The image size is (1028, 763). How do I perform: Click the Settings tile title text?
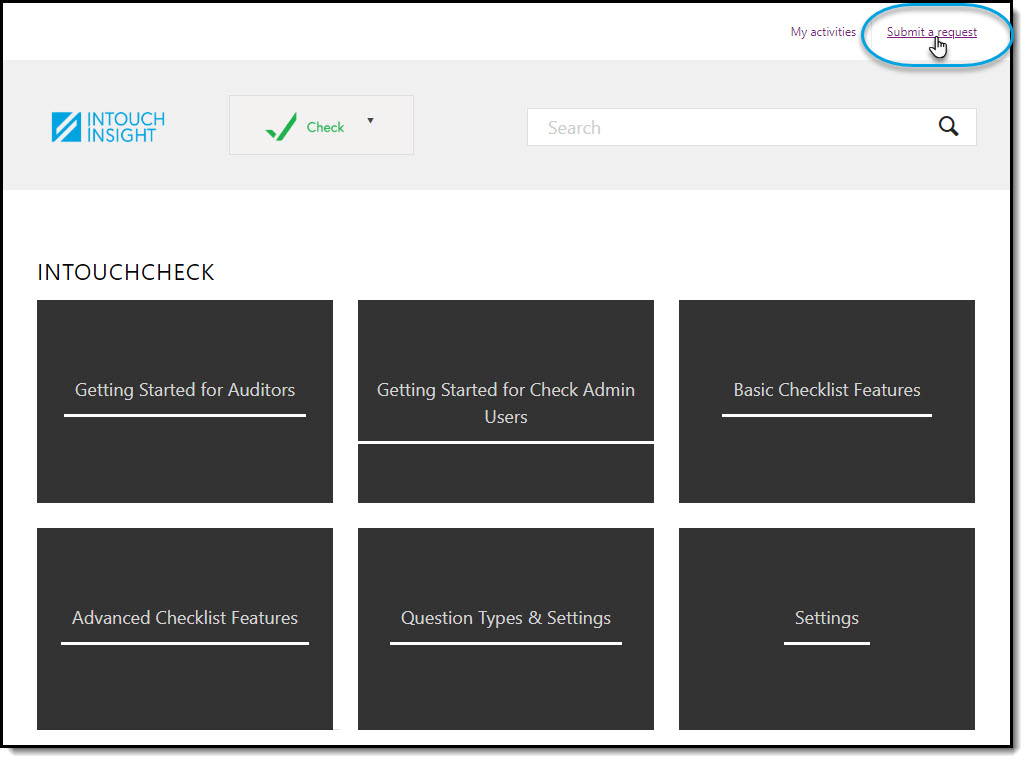click(x=826, y=617)
